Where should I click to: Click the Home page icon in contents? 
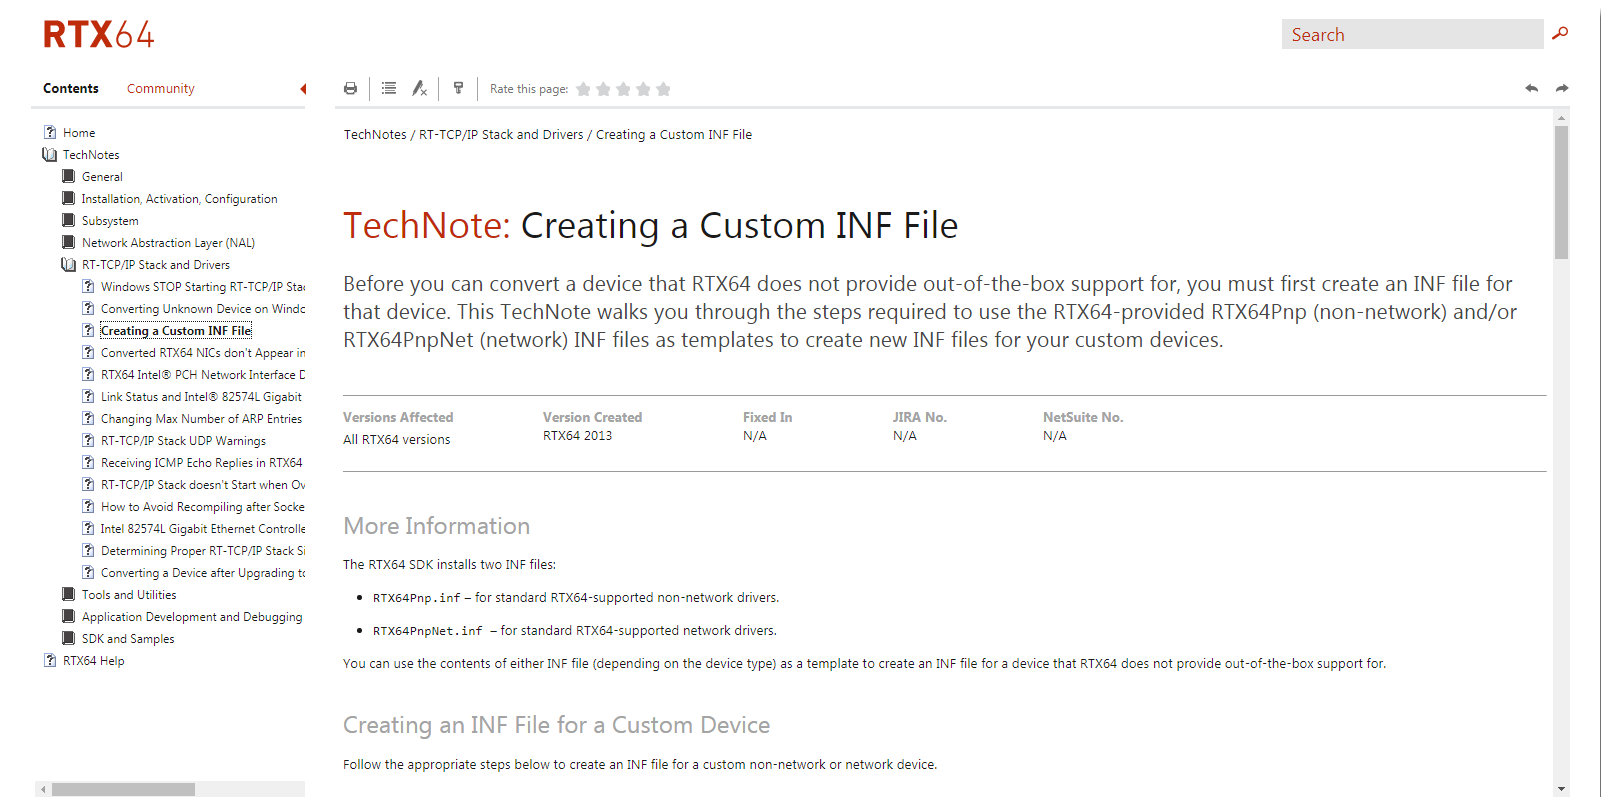(x=50, y=132)
